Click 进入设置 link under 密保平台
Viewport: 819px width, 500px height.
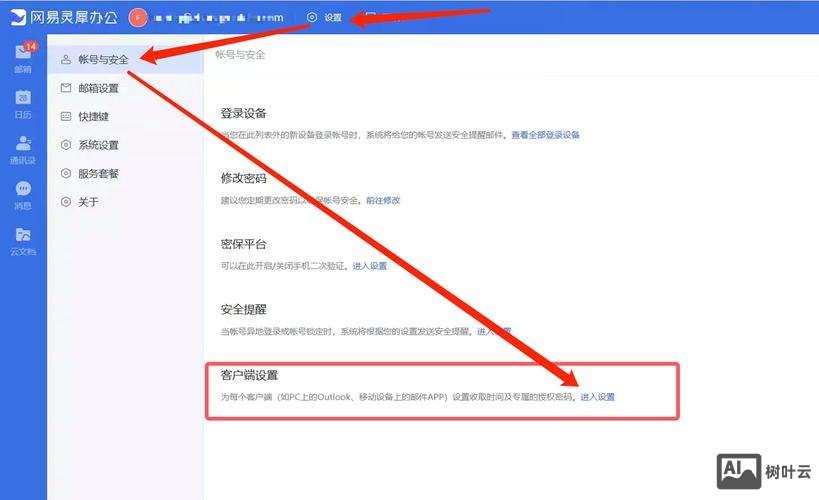370,266
